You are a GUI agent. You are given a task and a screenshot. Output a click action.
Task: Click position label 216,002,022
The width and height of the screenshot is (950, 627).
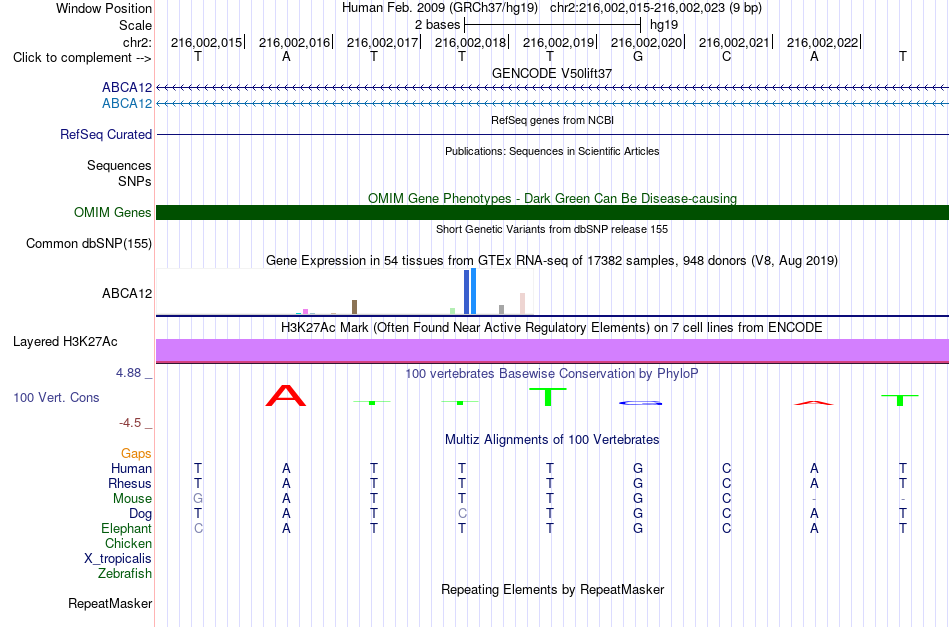click(x=822, y=42)
